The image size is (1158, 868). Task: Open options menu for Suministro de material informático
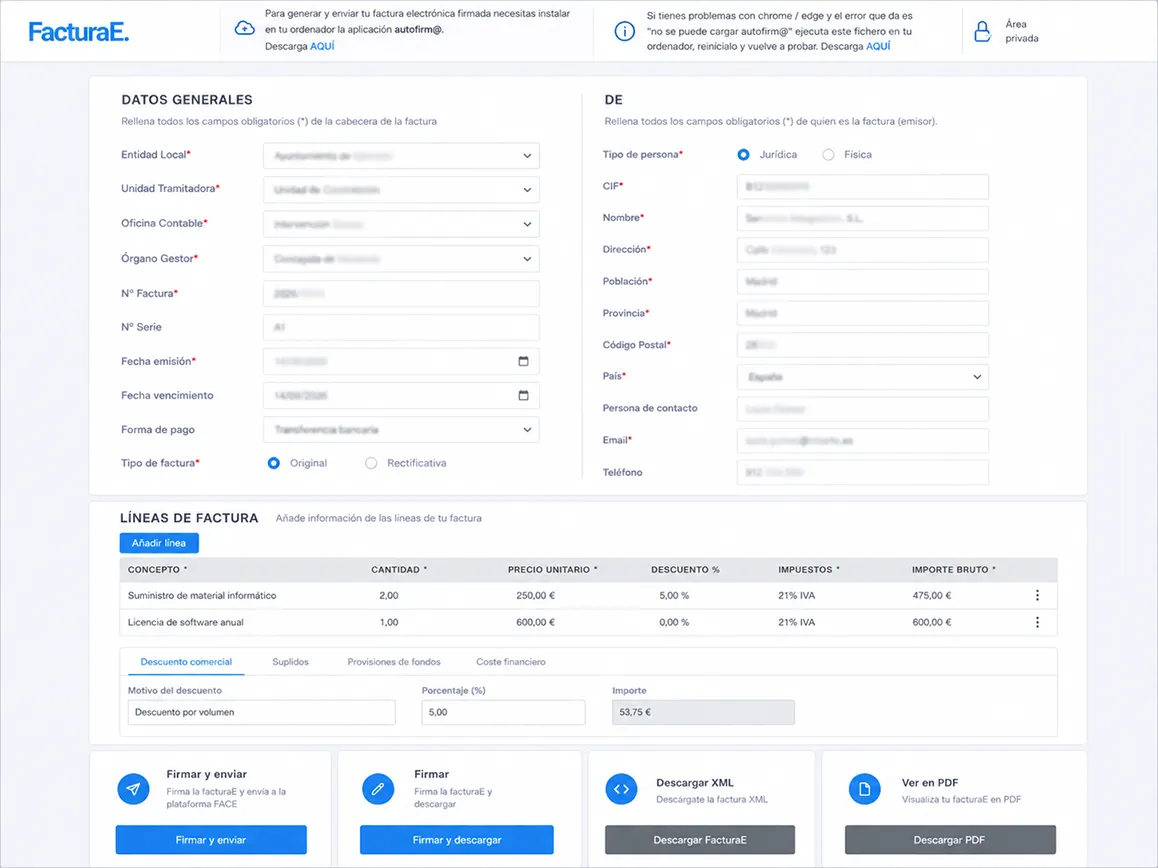click(x=1037, y=595)
